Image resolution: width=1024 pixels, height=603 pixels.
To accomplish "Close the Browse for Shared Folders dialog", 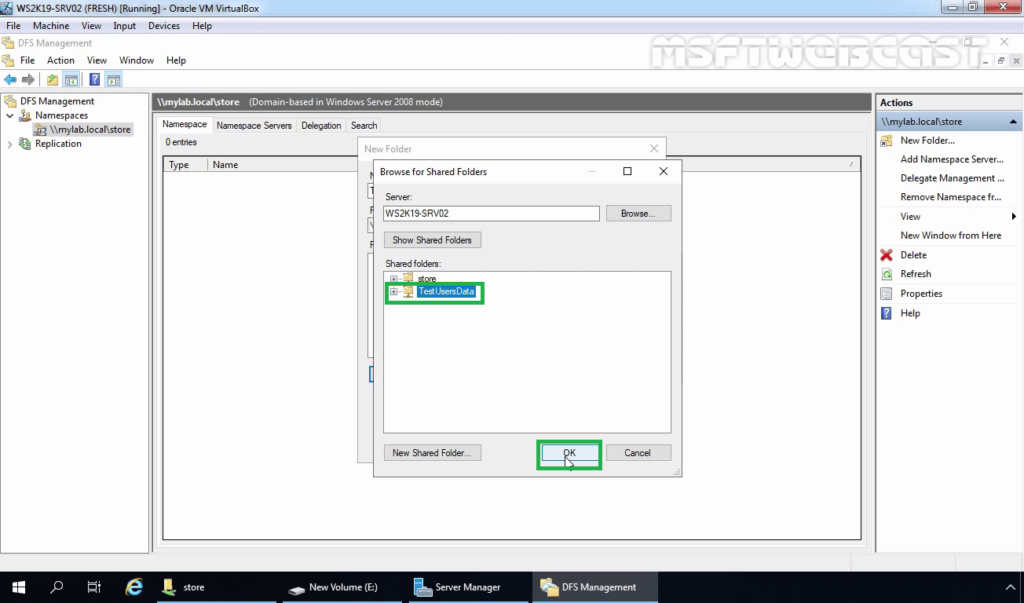I will (664, 171).
